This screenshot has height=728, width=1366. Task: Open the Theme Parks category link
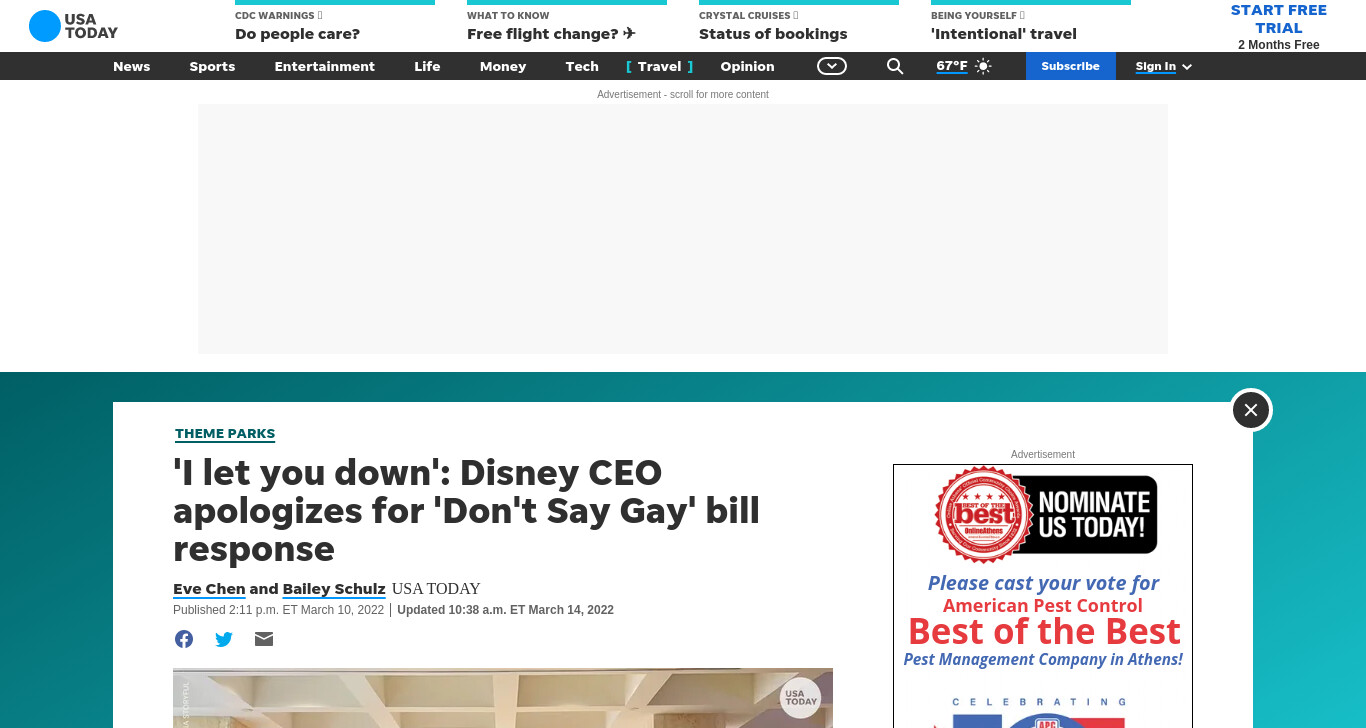coord(225,434)
